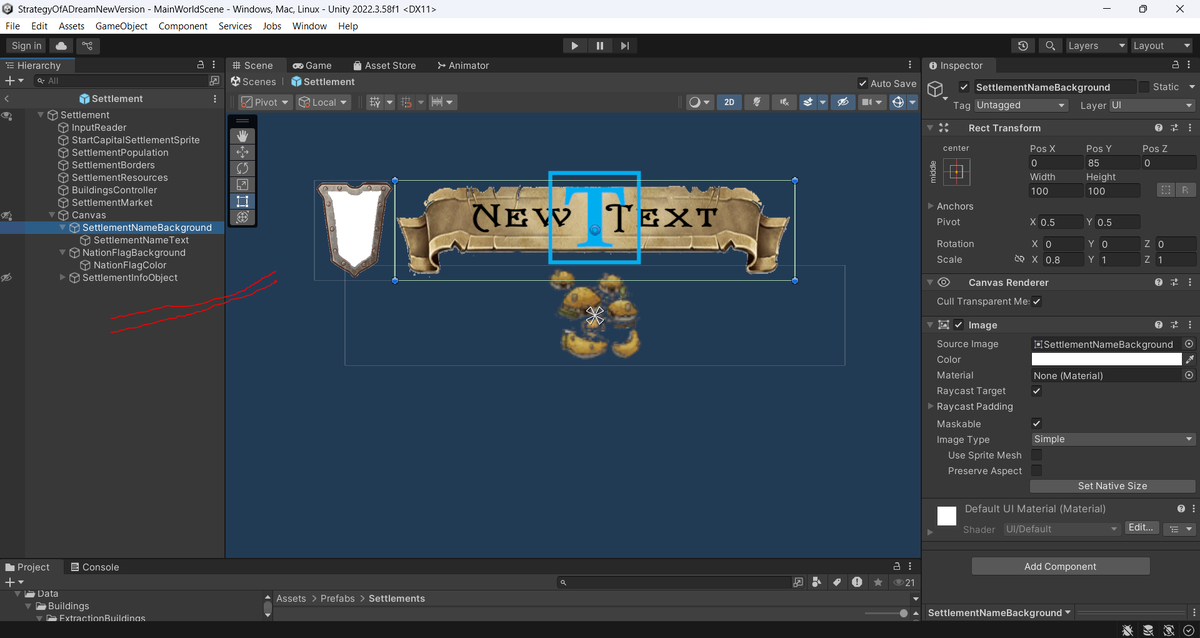Toggle scene lighting button
Image resolution: width=1200 pixels, height=638 pixels.
click(x=757, y=102)
